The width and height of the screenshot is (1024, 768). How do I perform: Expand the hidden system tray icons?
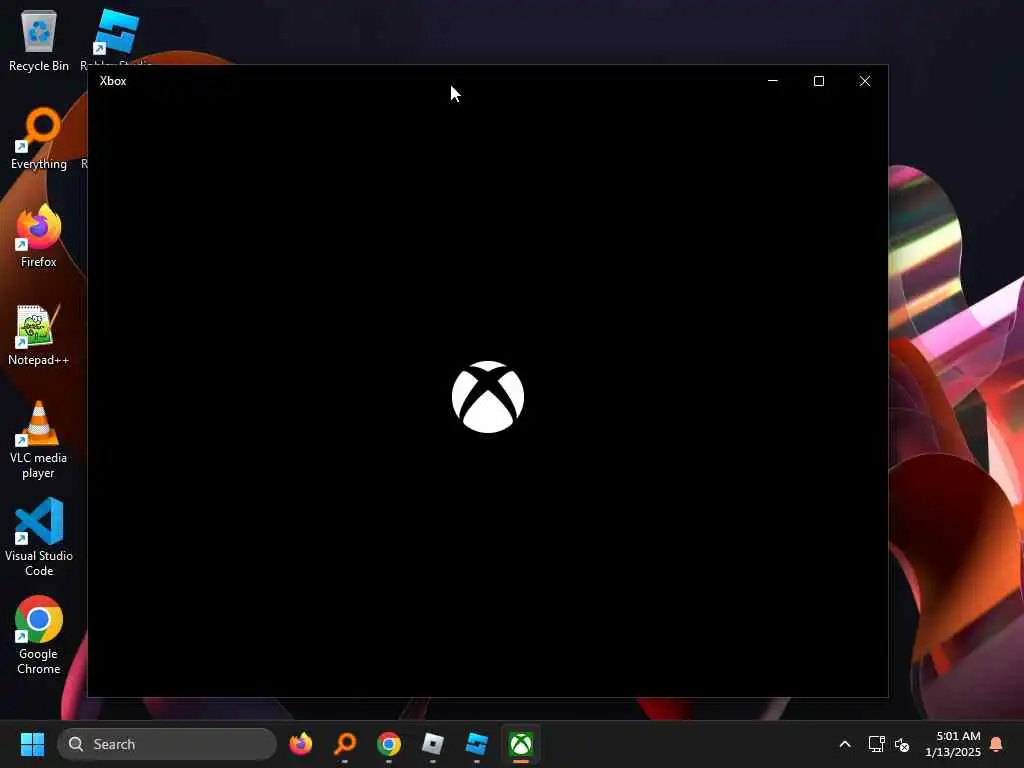[844, 744]
